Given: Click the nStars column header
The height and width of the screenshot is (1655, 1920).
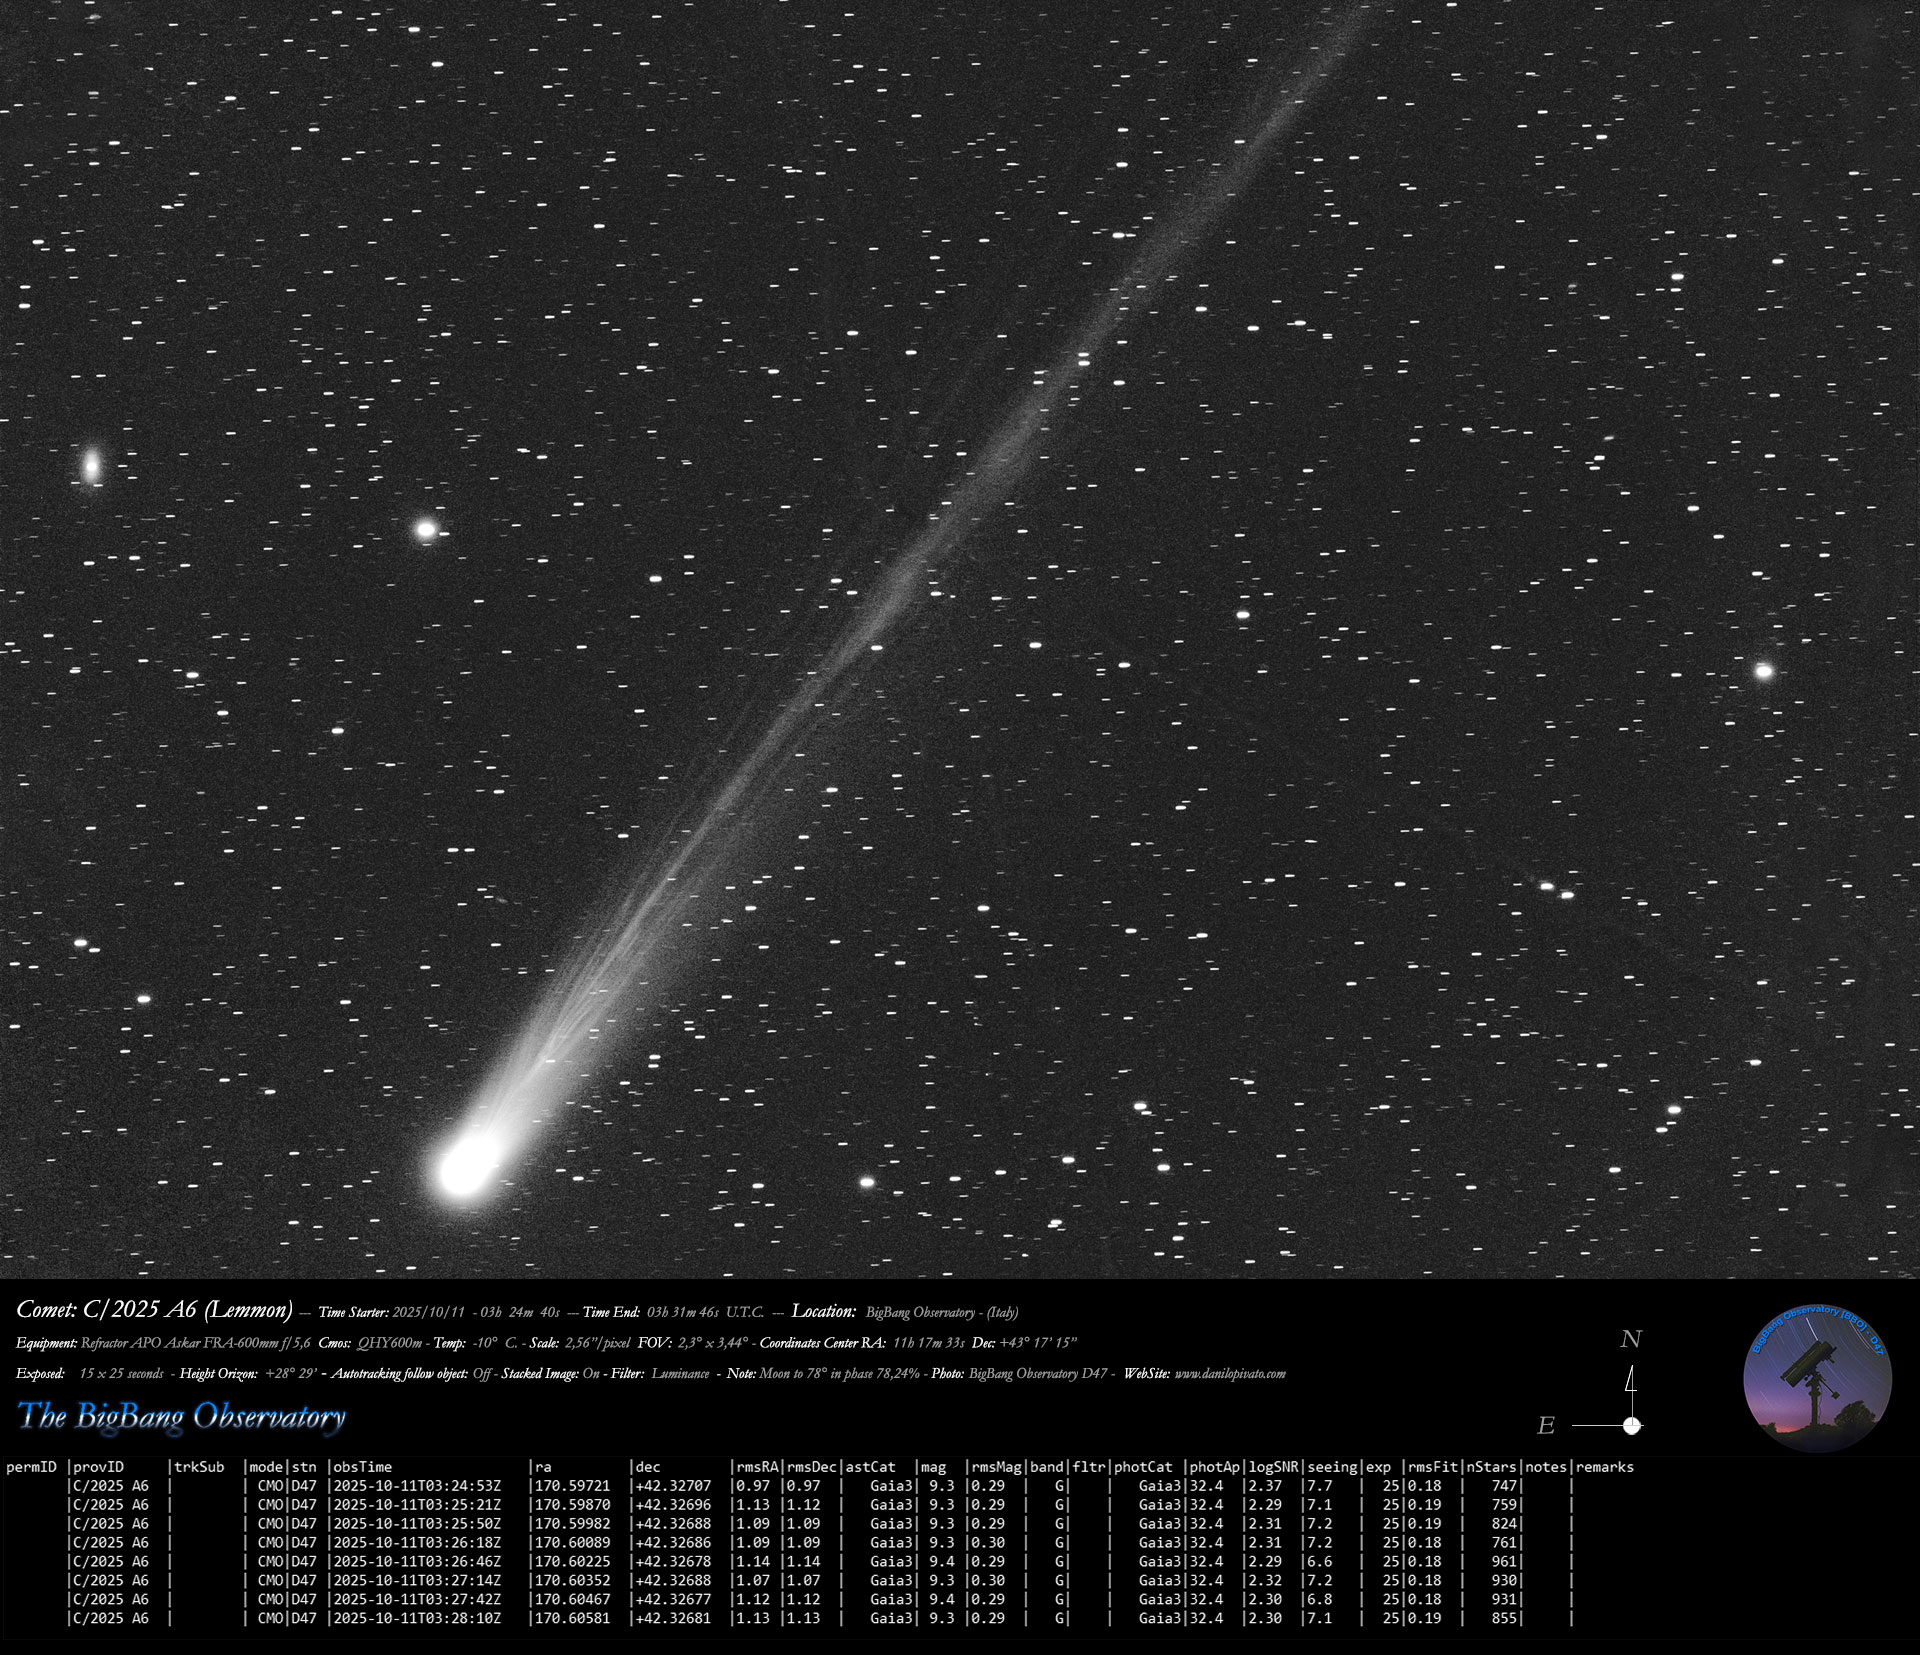Looking at the screenshot, I should [x=1491, y=1467].
